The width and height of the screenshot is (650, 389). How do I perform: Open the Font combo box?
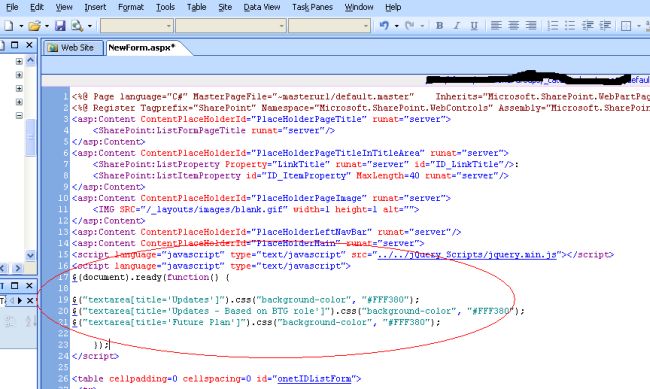pyautogui.click(x=230, y=26)
